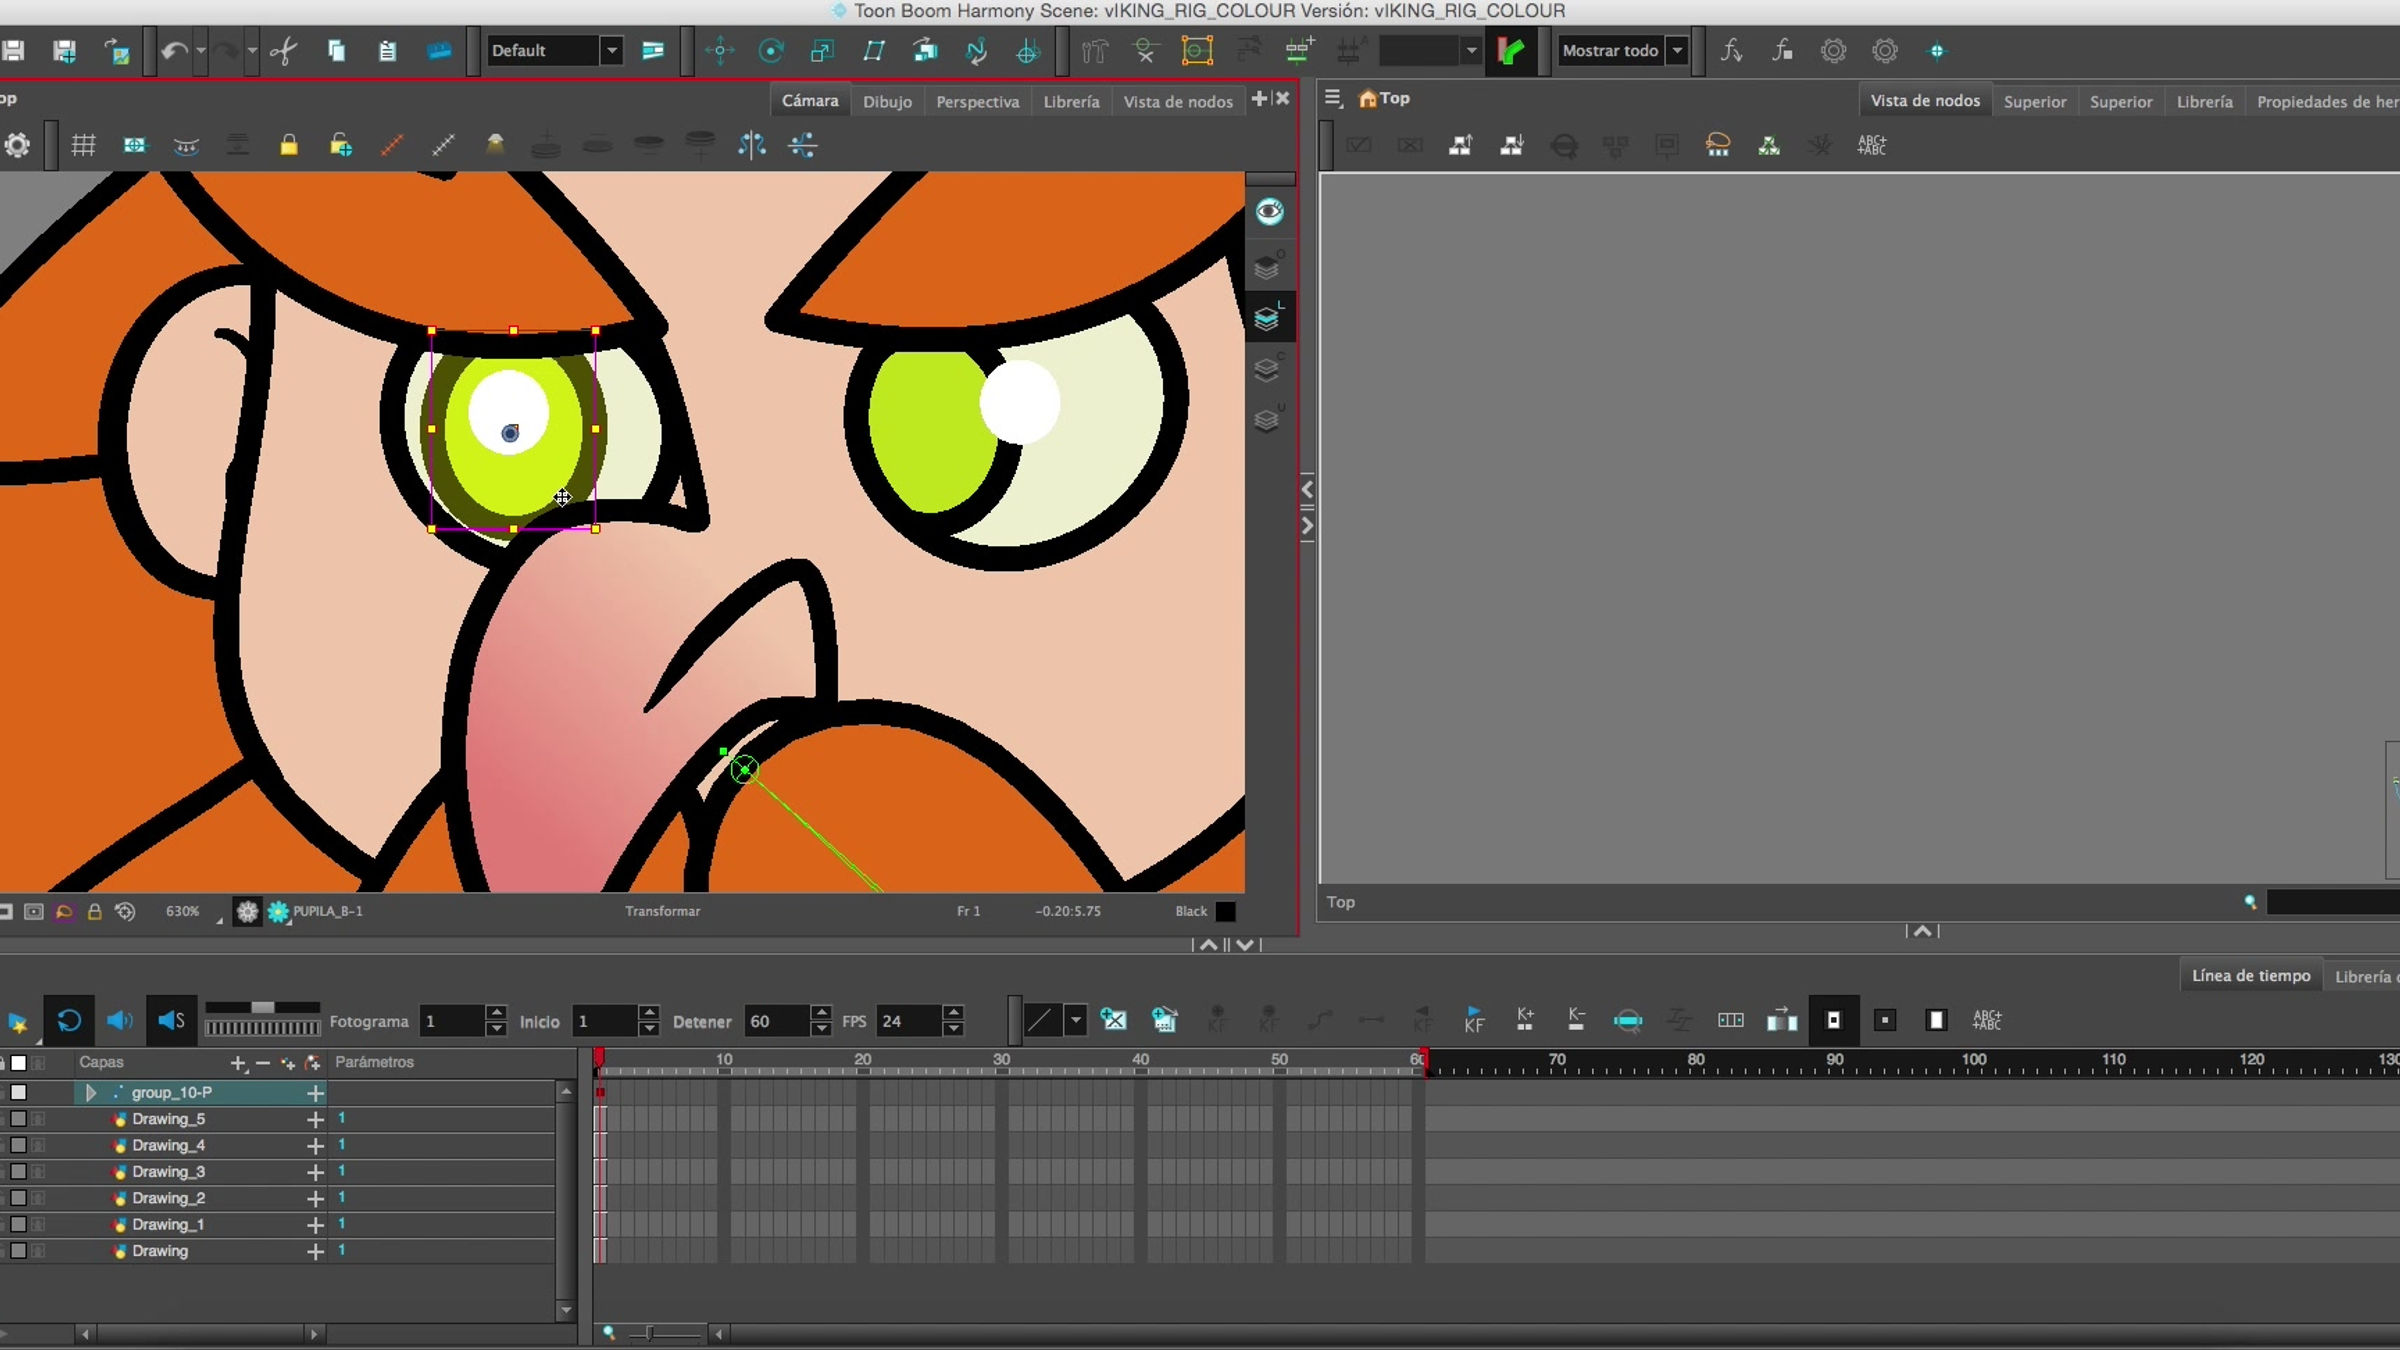This screenshot has height=1350, width=2400.
Task: Toggle checkbox for group_10-P layer
Action: pyautogui.click(x=18, y=1092)
